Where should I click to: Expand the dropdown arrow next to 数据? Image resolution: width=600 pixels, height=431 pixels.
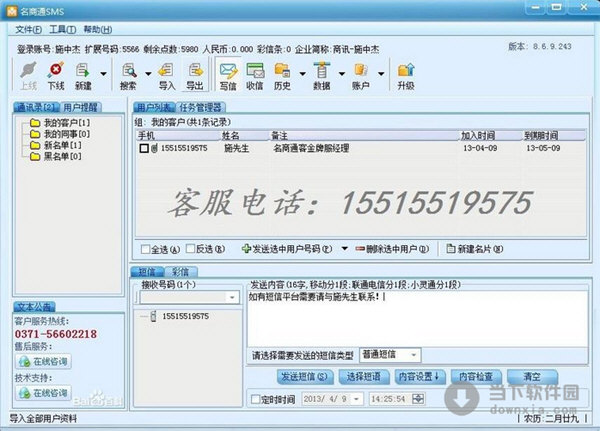[x=342, y=73]
